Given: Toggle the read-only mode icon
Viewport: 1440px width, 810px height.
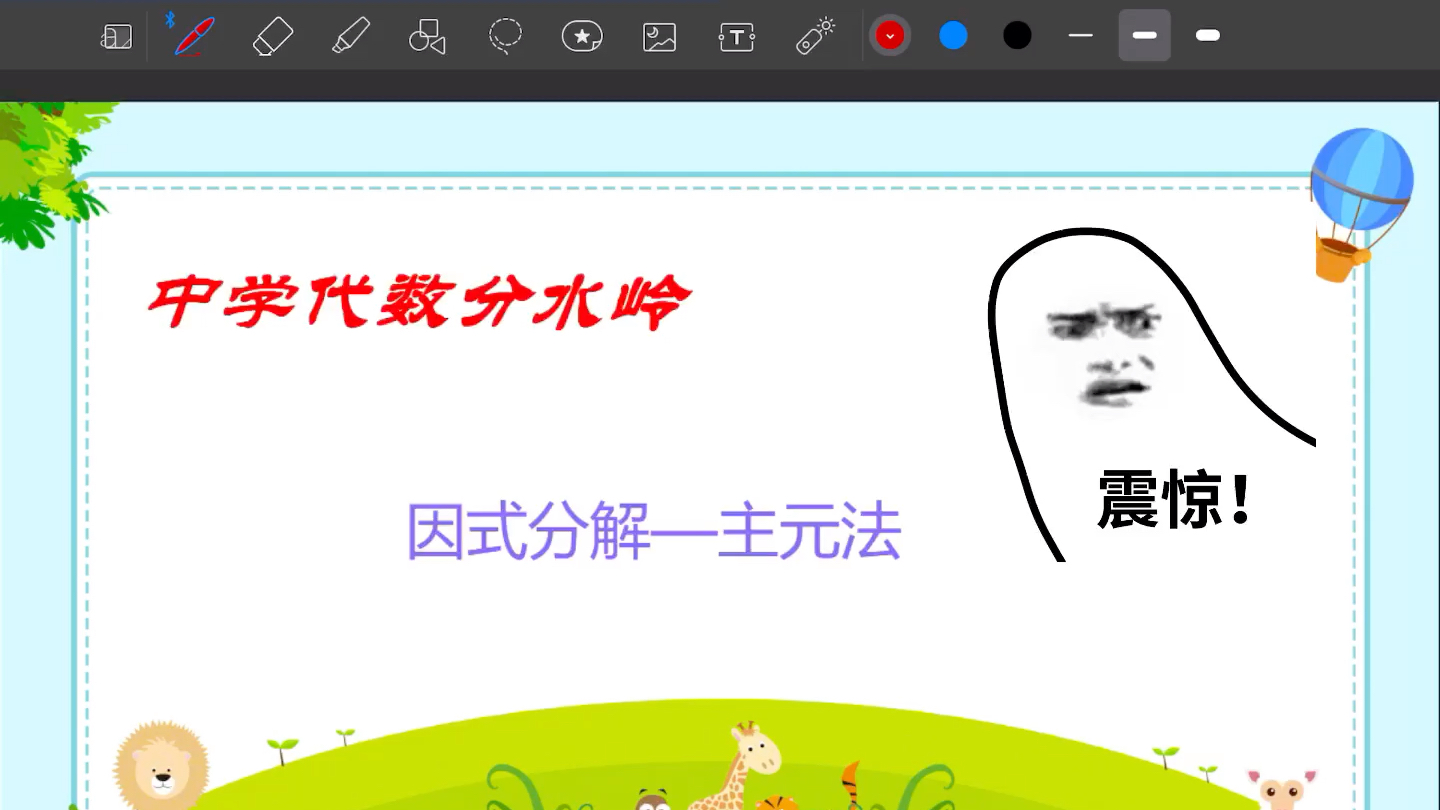Looking at the screenshot, I should [117, 37].
